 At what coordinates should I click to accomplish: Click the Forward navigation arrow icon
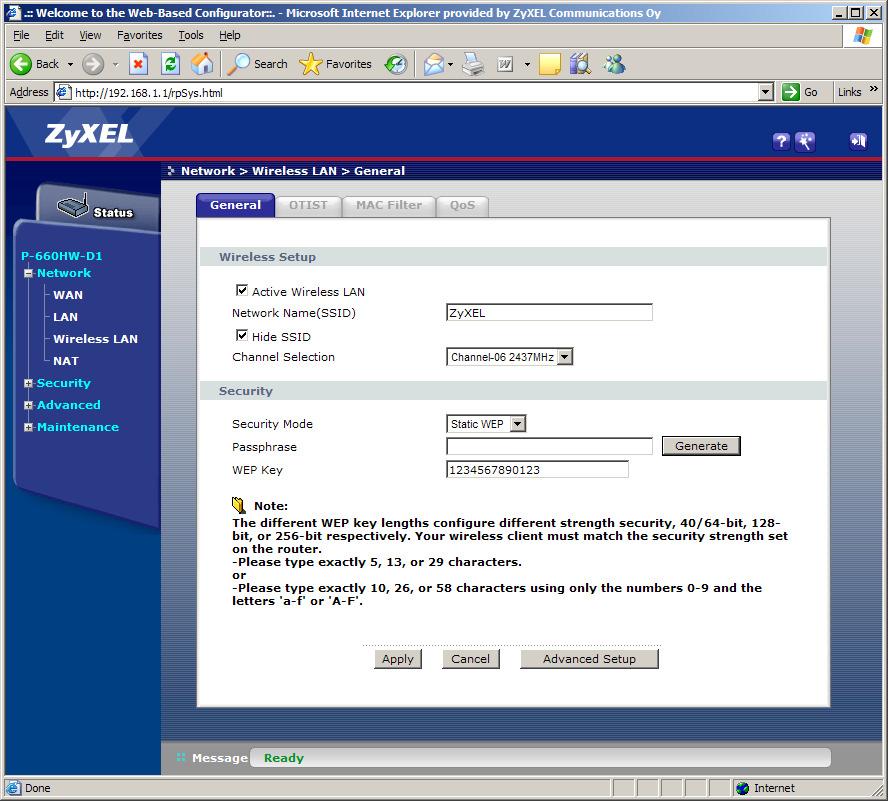coord(93,64)
